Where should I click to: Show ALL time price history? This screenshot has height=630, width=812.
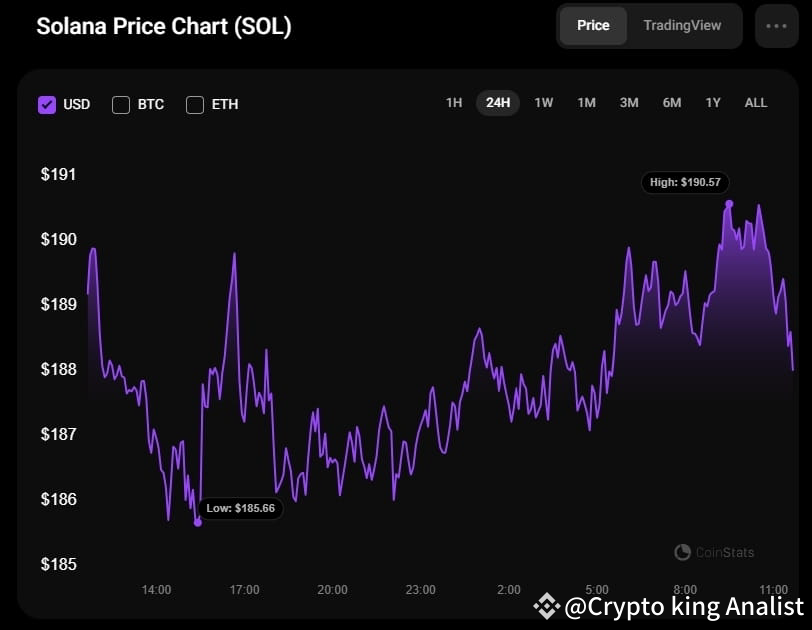(x=756, y=103)
